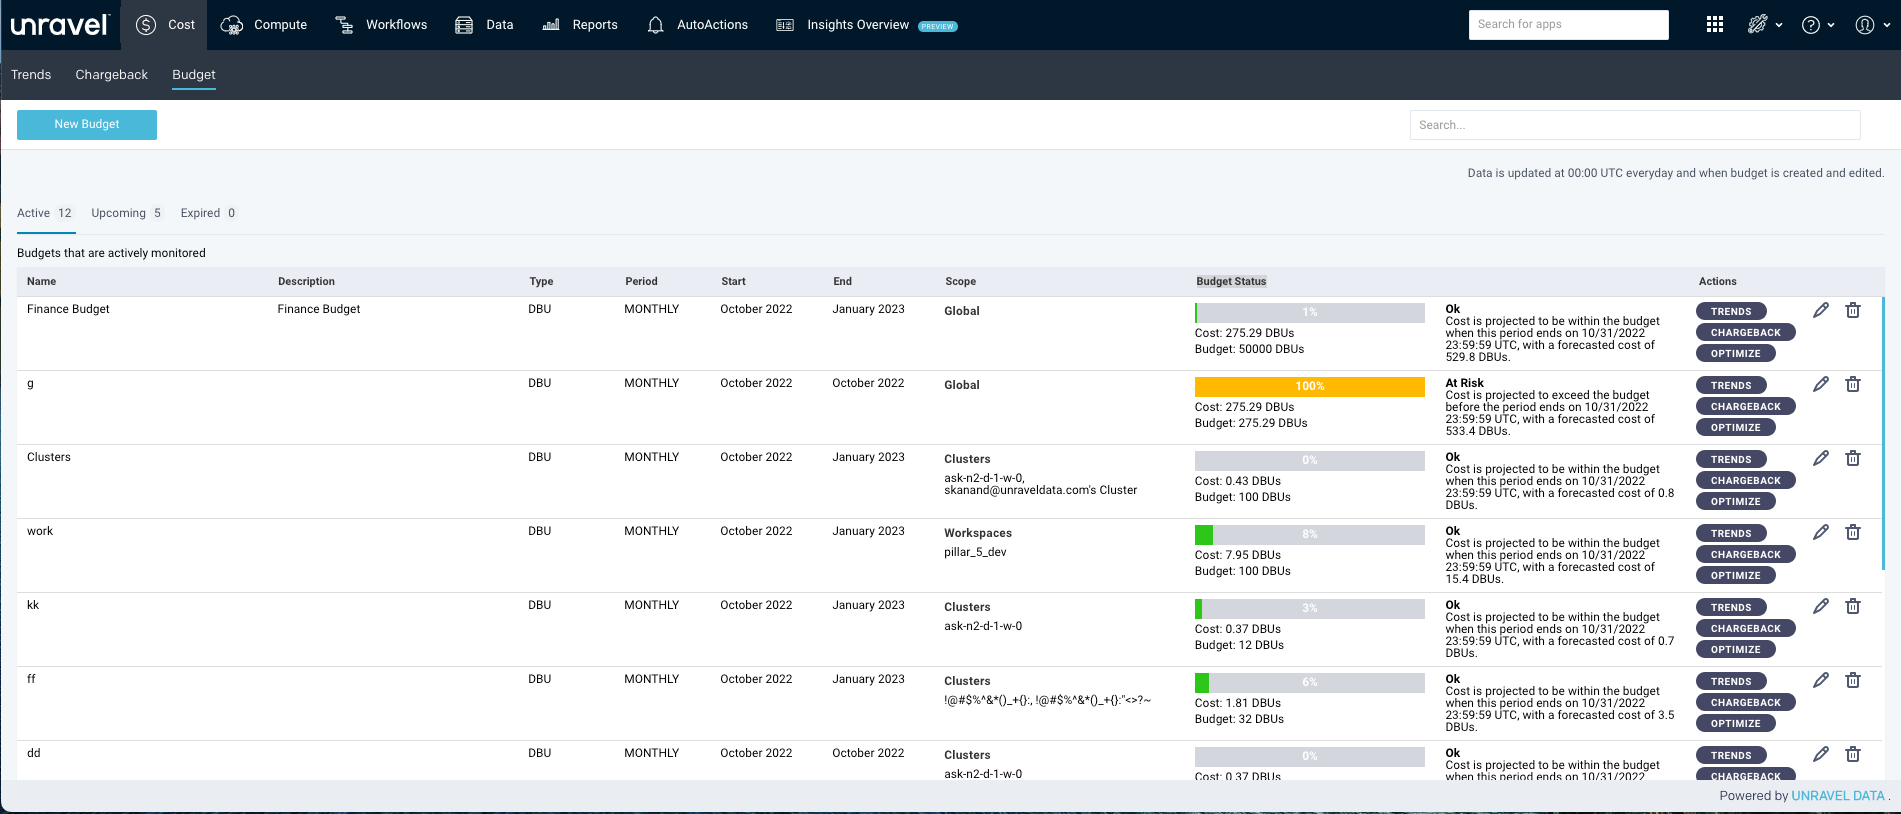The image size is (1901, 814).
Task: Optimize the kk budget
Action: click(x=1736, y=650)
